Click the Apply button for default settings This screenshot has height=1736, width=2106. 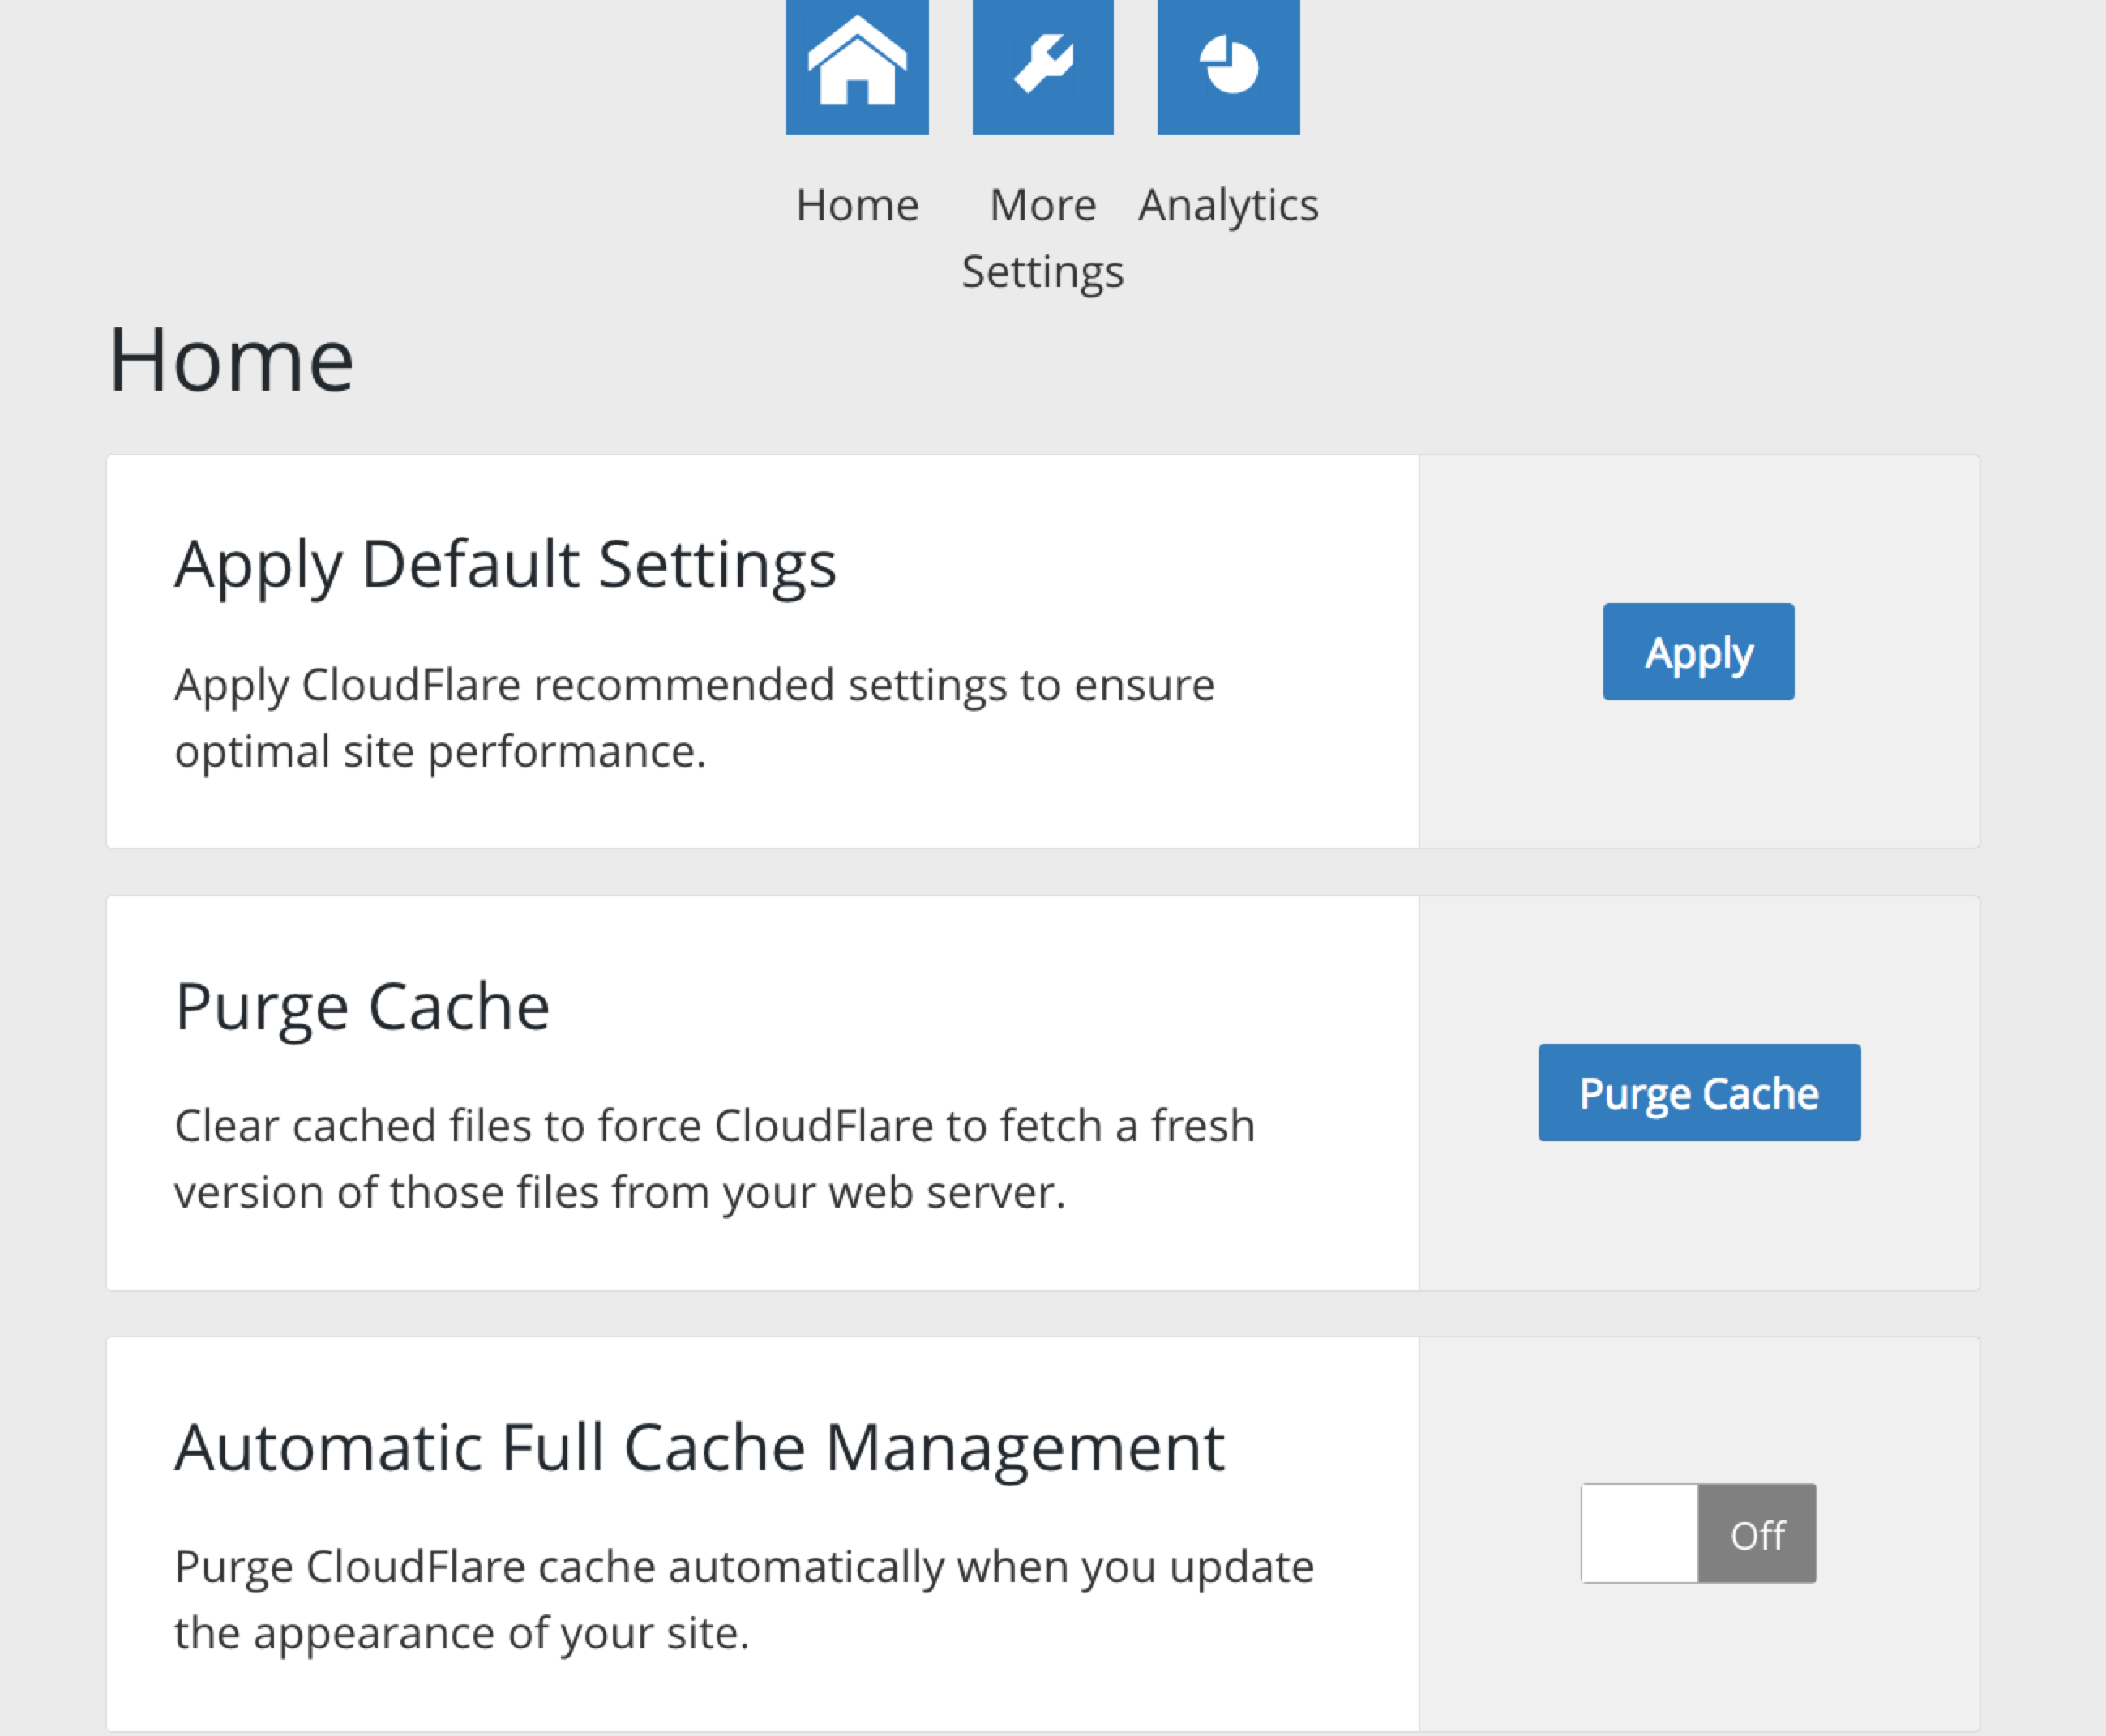click(x=1698, y=652)
